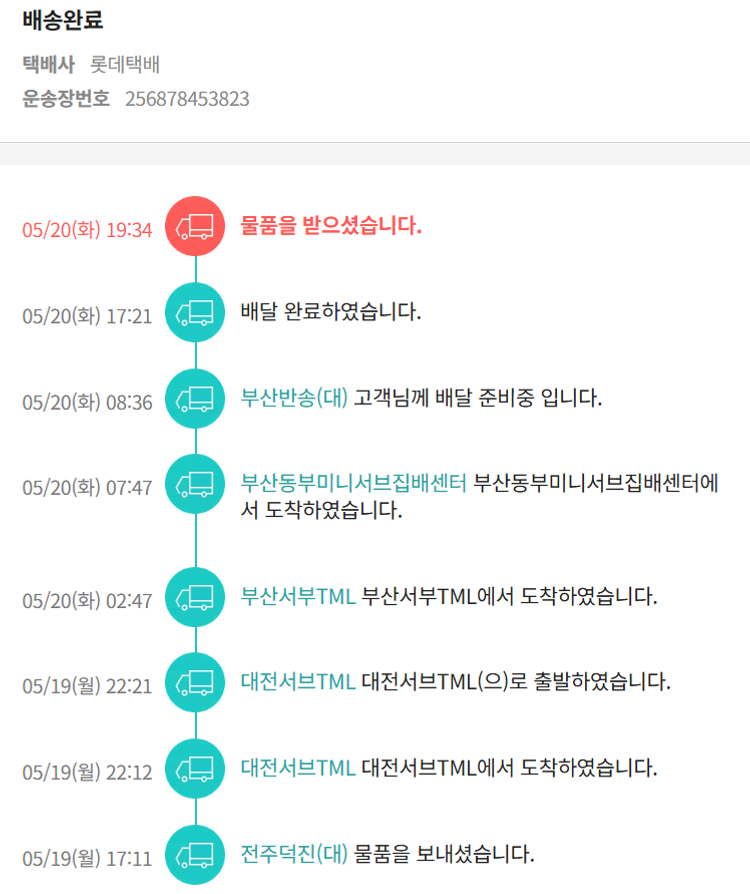Viewport: 750px width, 894px height.
Task: Click the 05/19(월) 17:11 timestamp
Action: pyautogui.click(x=87, y=859)
